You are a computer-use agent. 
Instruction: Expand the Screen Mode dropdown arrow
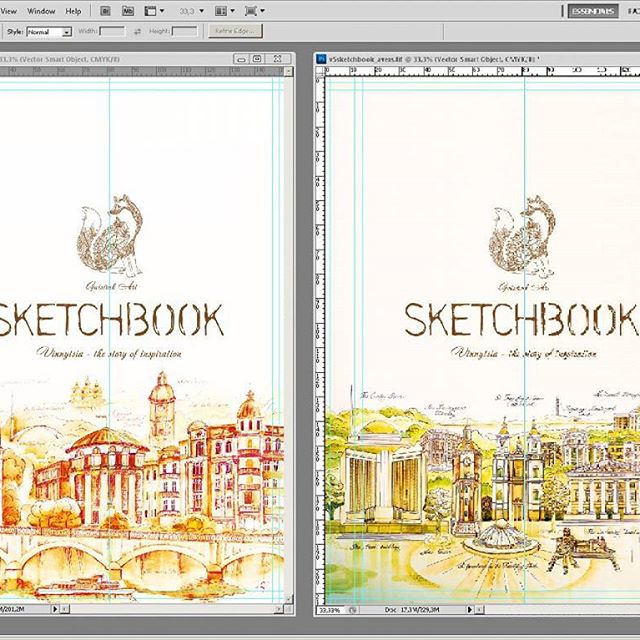[x=262, y=11]
